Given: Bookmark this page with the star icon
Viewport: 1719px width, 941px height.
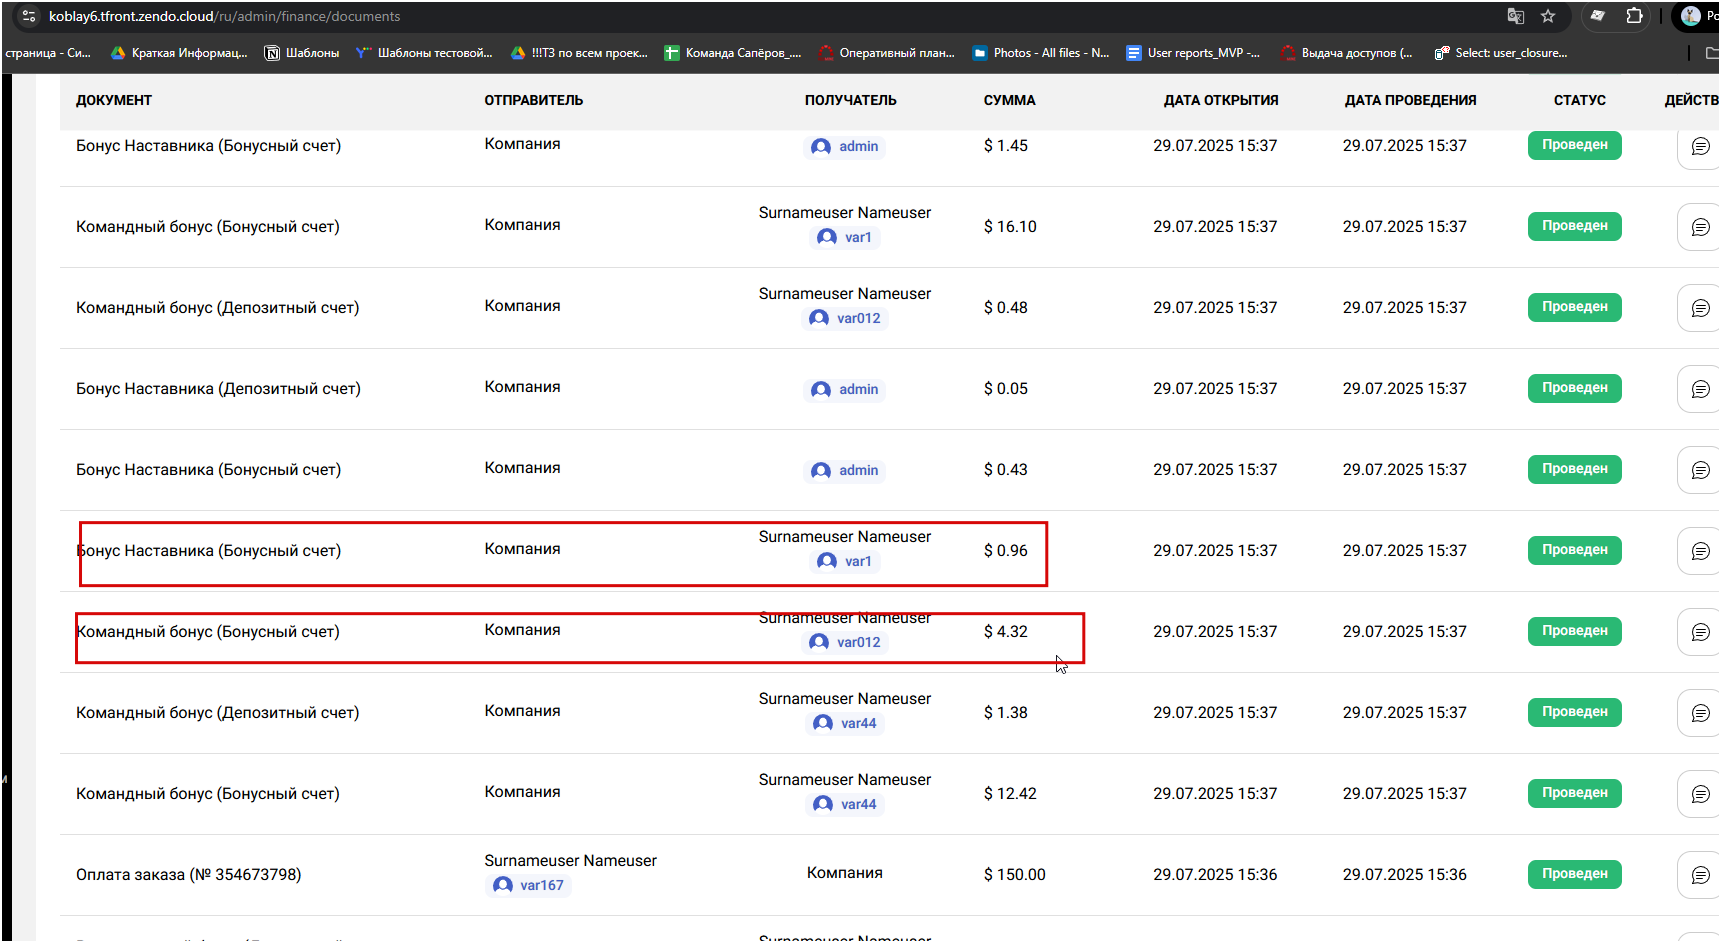Looking at the screenshot, I should 1548,16.
